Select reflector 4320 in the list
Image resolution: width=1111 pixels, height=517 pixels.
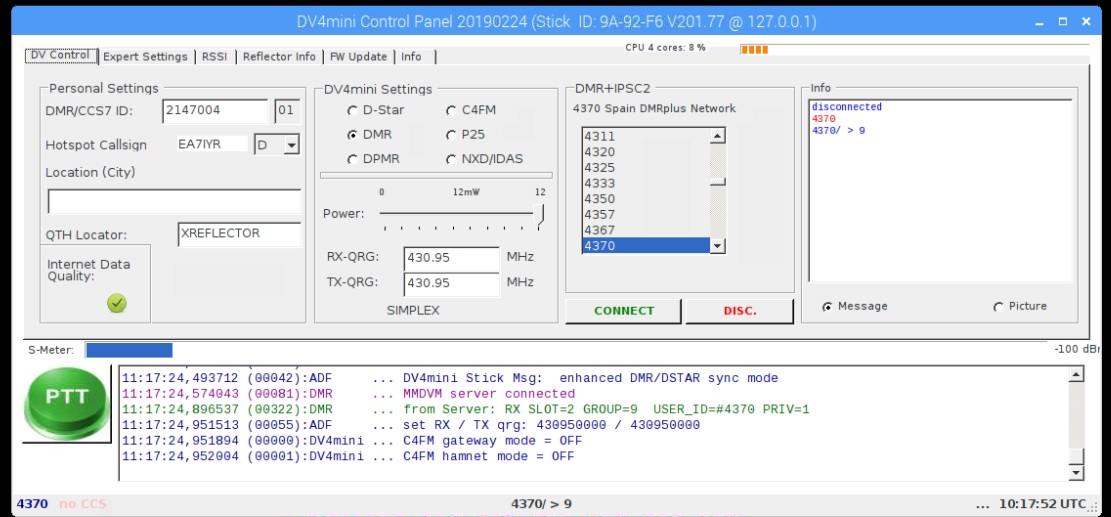tap(645, 152)
